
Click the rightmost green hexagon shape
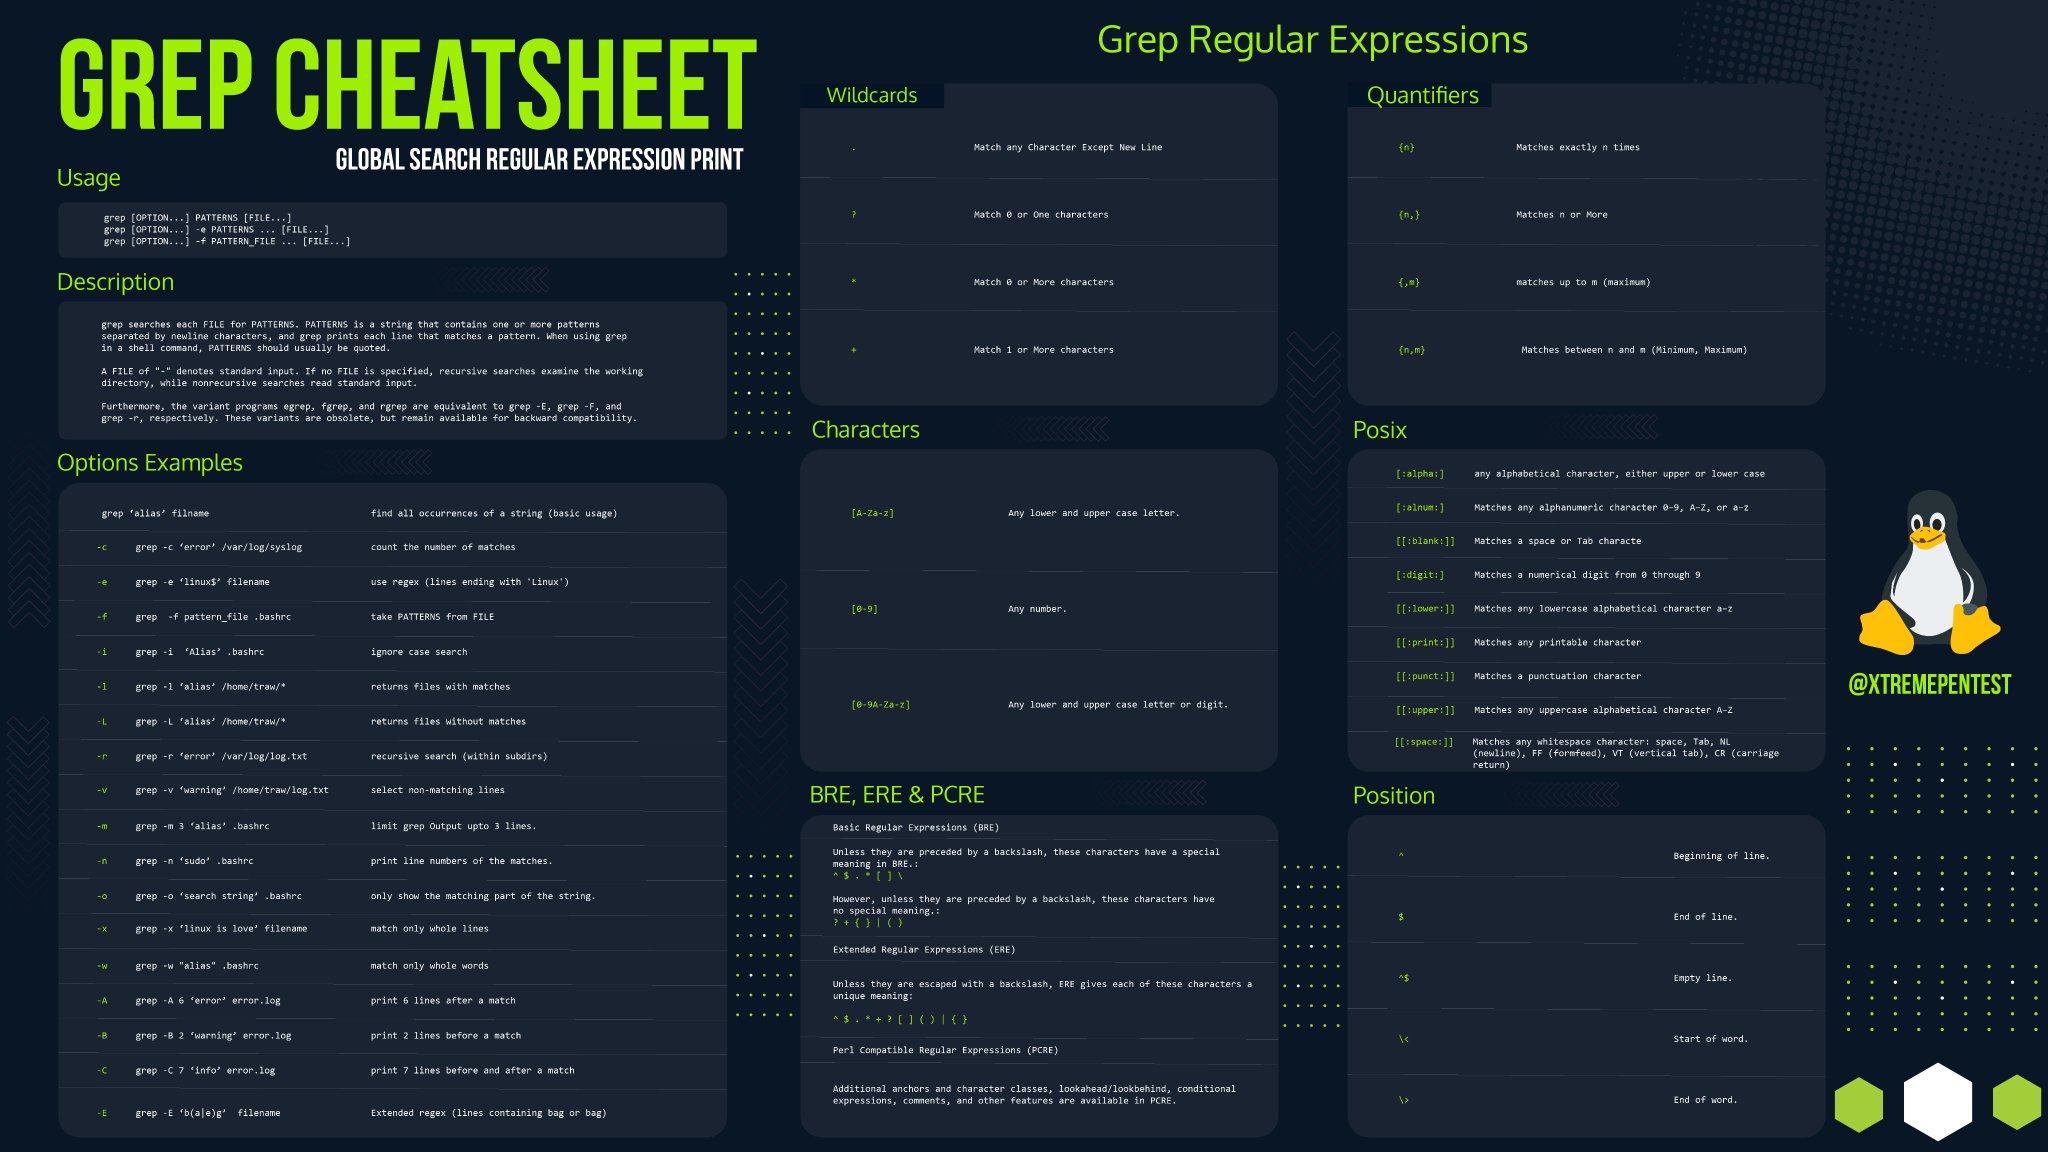pos(2016,1102)
